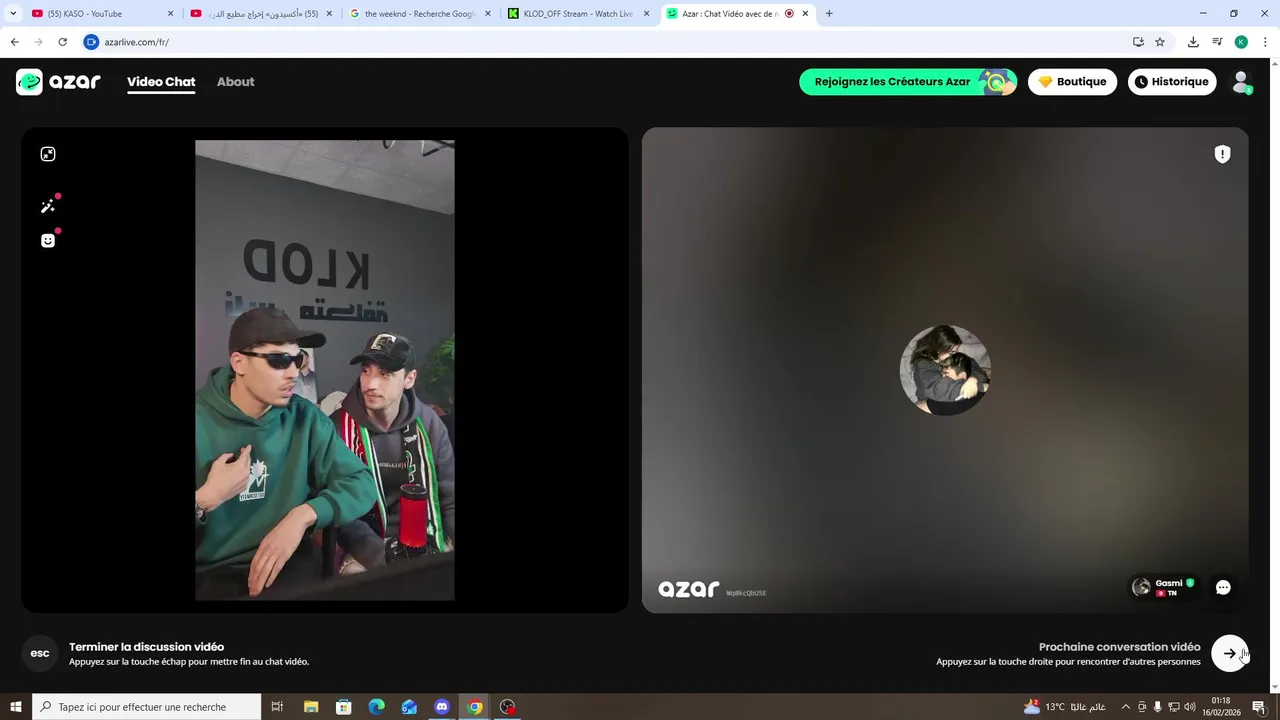Image resolution: width=1280 pixels, height=720 pixels.
Task: Open the browser downloads icon
Action: tap(1193, 42)
